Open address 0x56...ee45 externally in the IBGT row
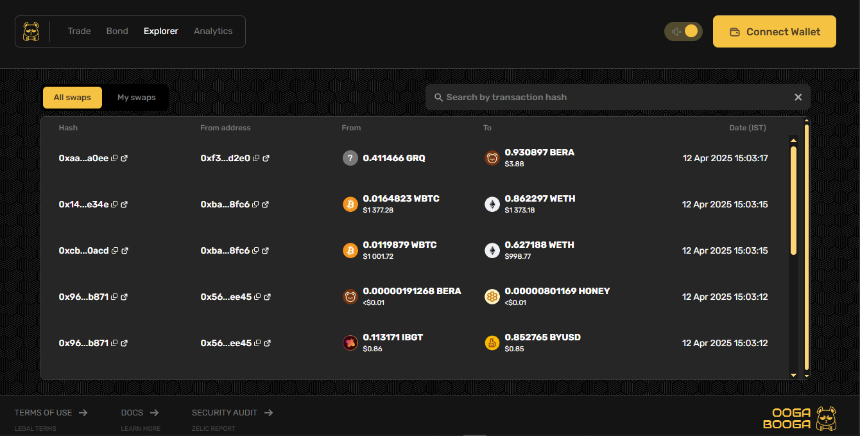Image resolution: width=860 pixels, height=436 pixels. tap(267, 343)
